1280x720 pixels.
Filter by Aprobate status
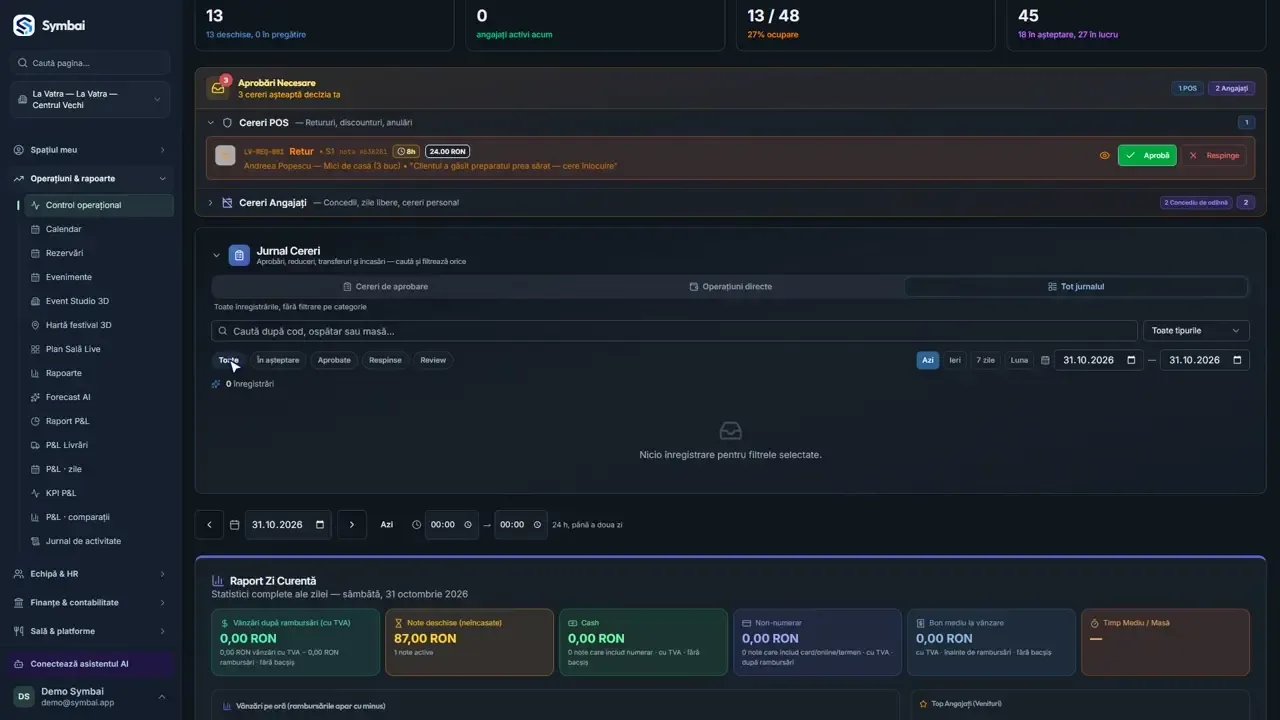334,360
